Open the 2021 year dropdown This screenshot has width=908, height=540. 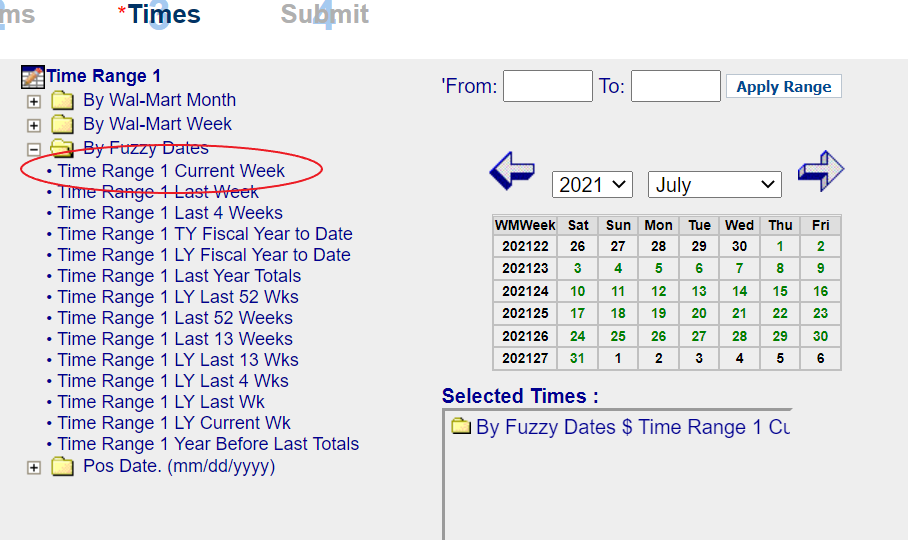point(592,185)
